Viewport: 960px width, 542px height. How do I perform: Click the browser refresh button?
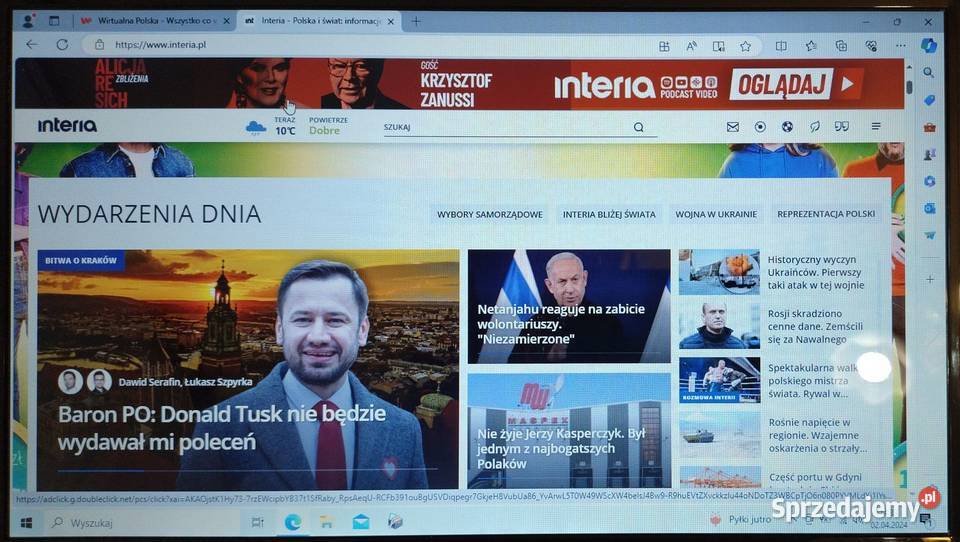tap(62, 45)
